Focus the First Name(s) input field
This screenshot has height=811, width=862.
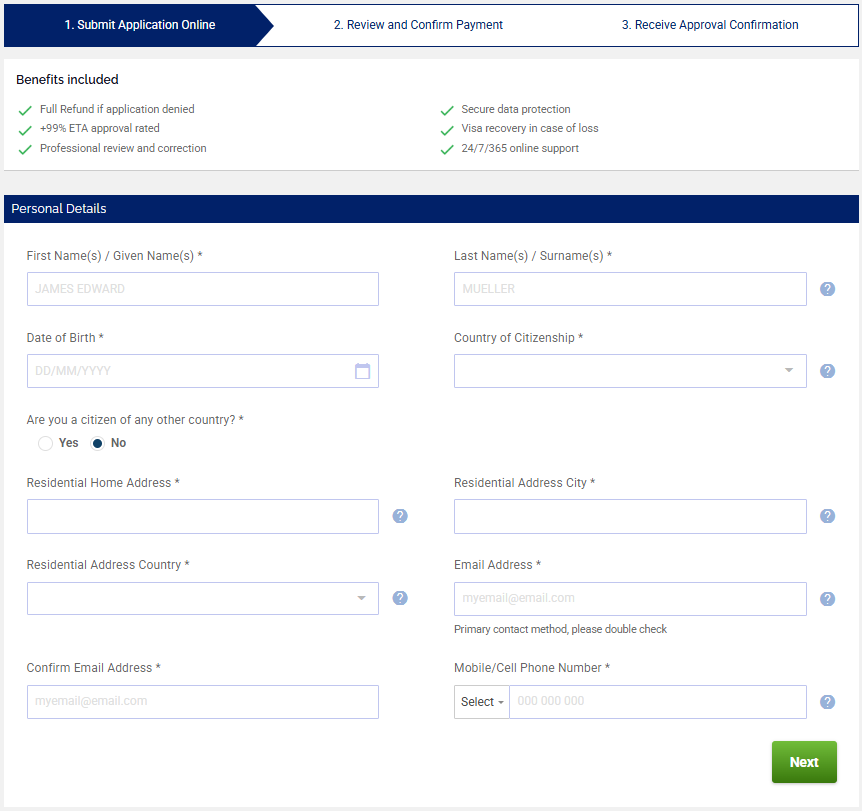[x=203, y=289]
